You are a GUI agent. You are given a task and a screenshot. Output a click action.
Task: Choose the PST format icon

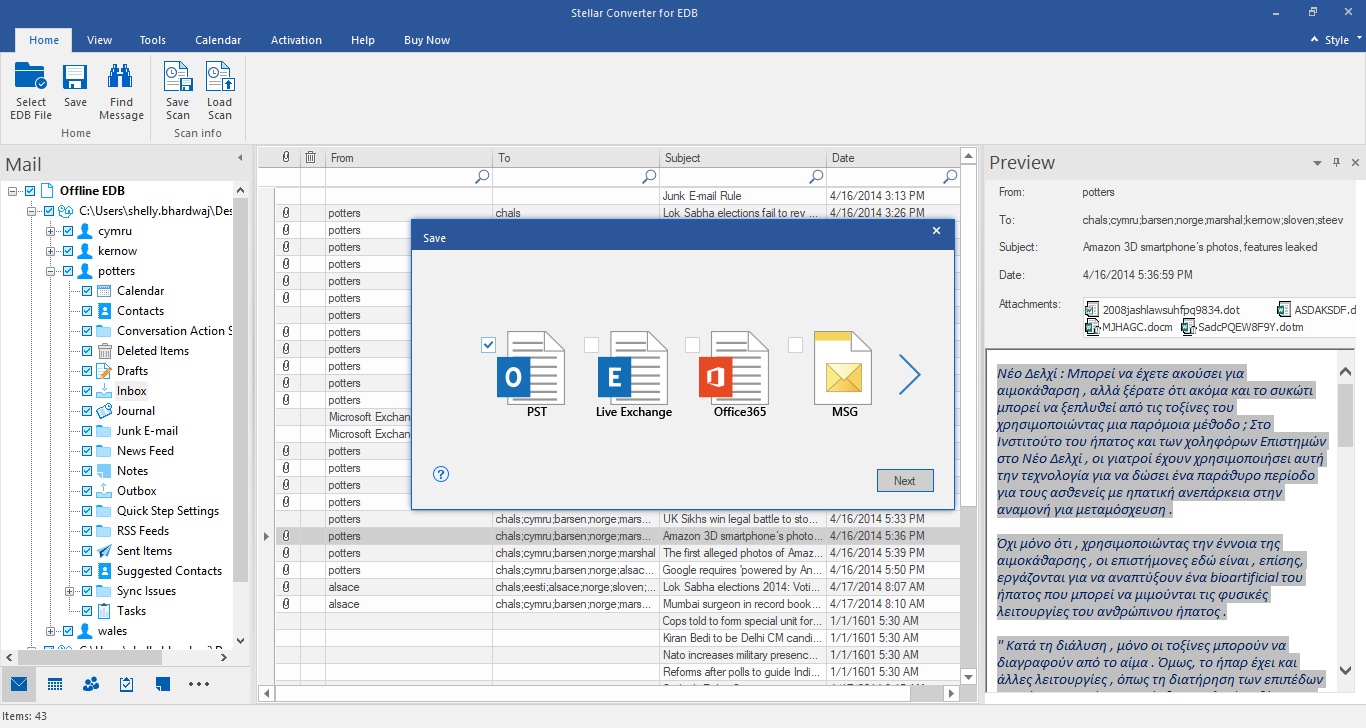531,367
